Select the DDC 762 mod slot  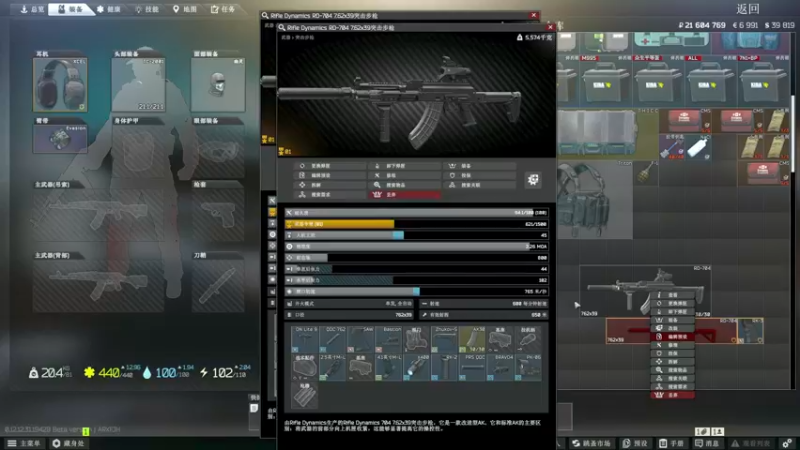pyautogui.click(x=332, y=340)
